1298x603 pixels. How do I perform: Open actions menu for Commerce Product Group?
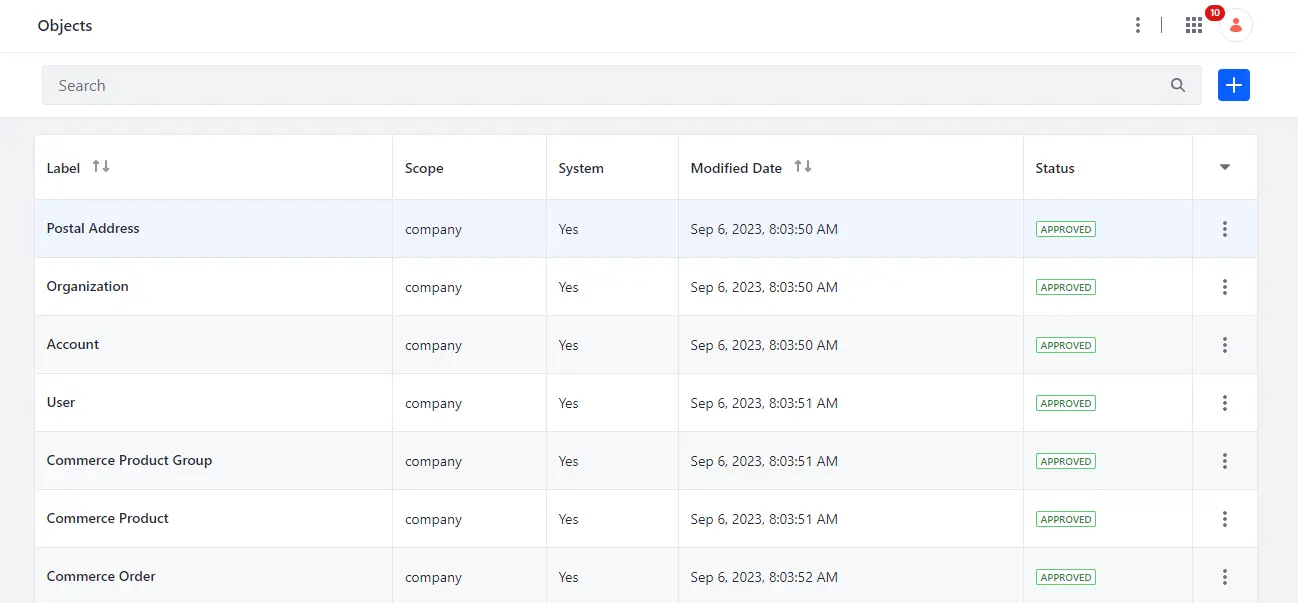click(x=1225, y=461)
